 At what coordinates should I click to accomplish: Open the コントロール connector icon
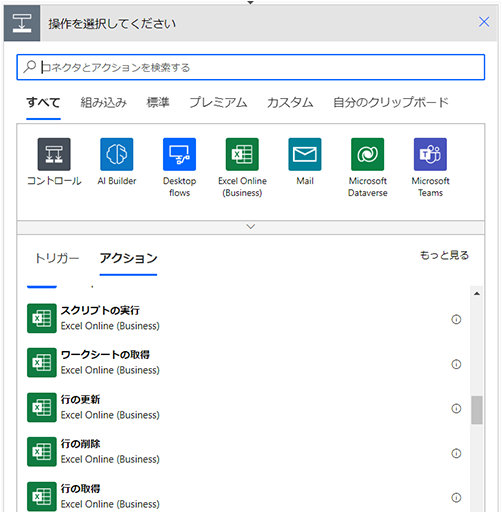point(54,154)
